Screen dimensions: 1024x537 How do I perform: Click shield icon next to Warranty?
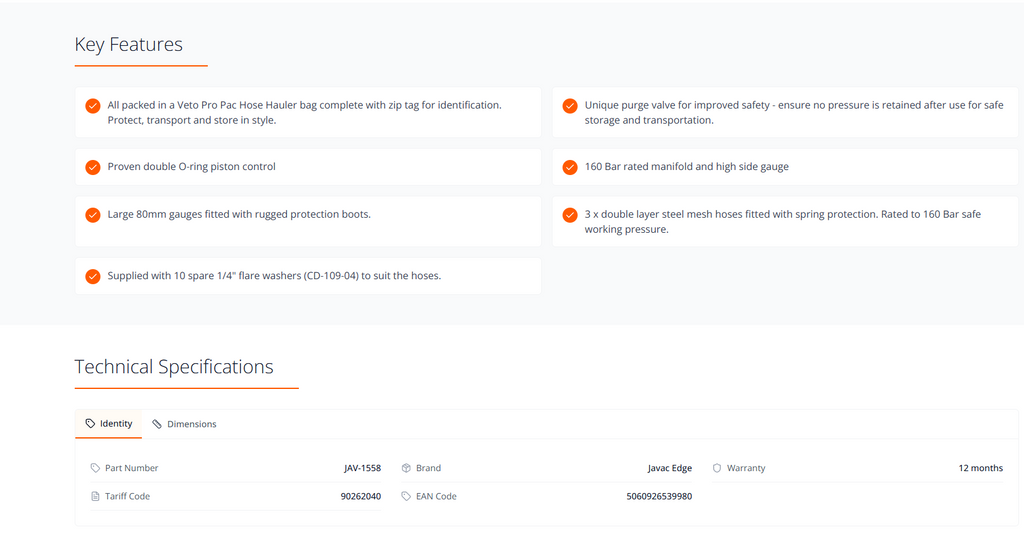717,468
